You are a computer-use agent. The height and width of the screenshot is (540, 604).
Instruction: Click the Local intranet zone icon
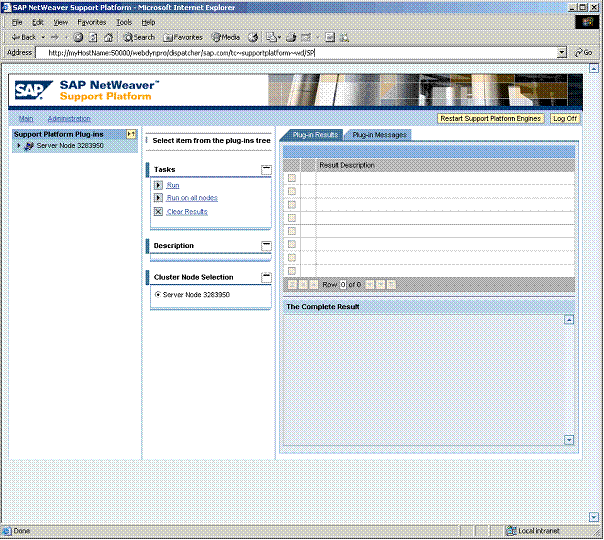[x=511, y=531]
